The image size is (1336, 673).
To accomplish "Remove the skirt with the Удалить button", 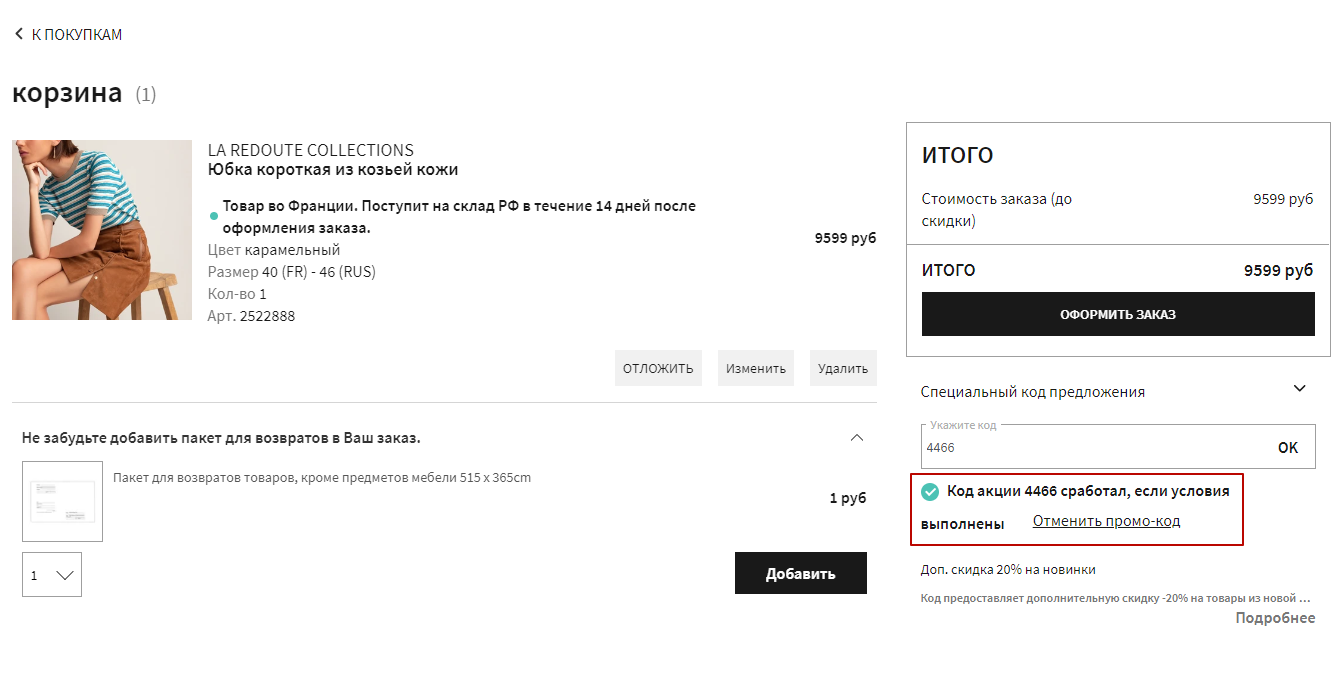I will (842, 368).
